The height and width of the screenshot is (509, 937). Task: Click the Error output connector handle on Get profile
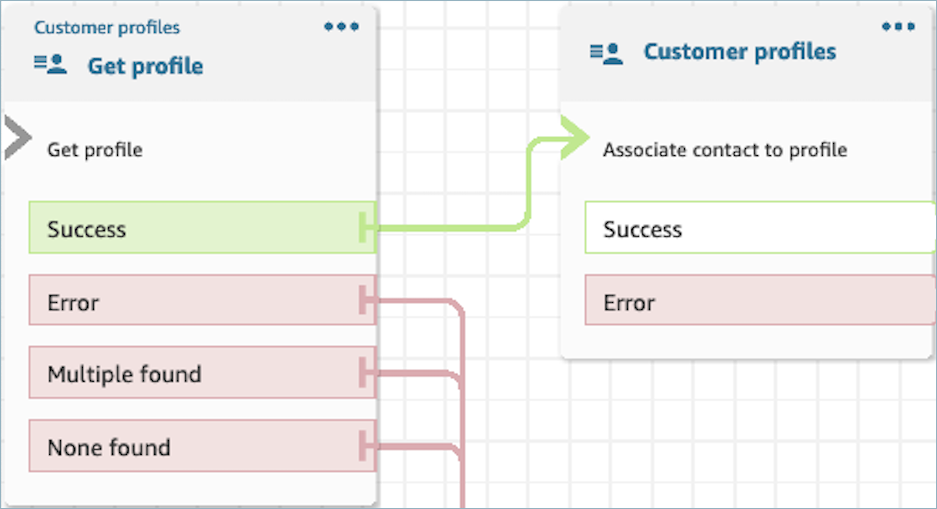pos(368,300)
